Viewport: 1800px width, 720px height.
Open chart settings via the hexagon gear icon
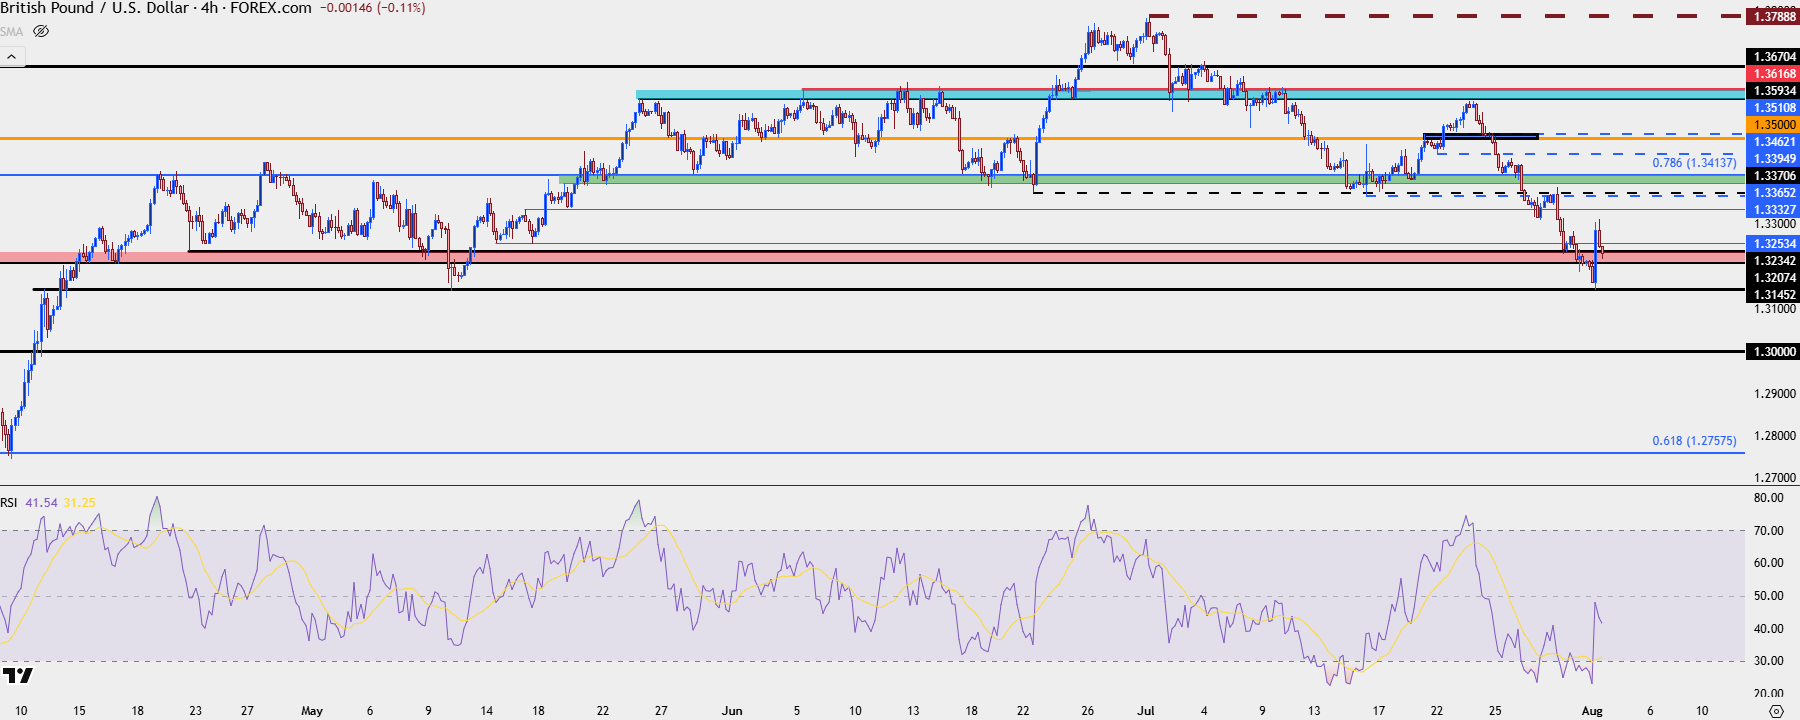(x=1775, y=711)
